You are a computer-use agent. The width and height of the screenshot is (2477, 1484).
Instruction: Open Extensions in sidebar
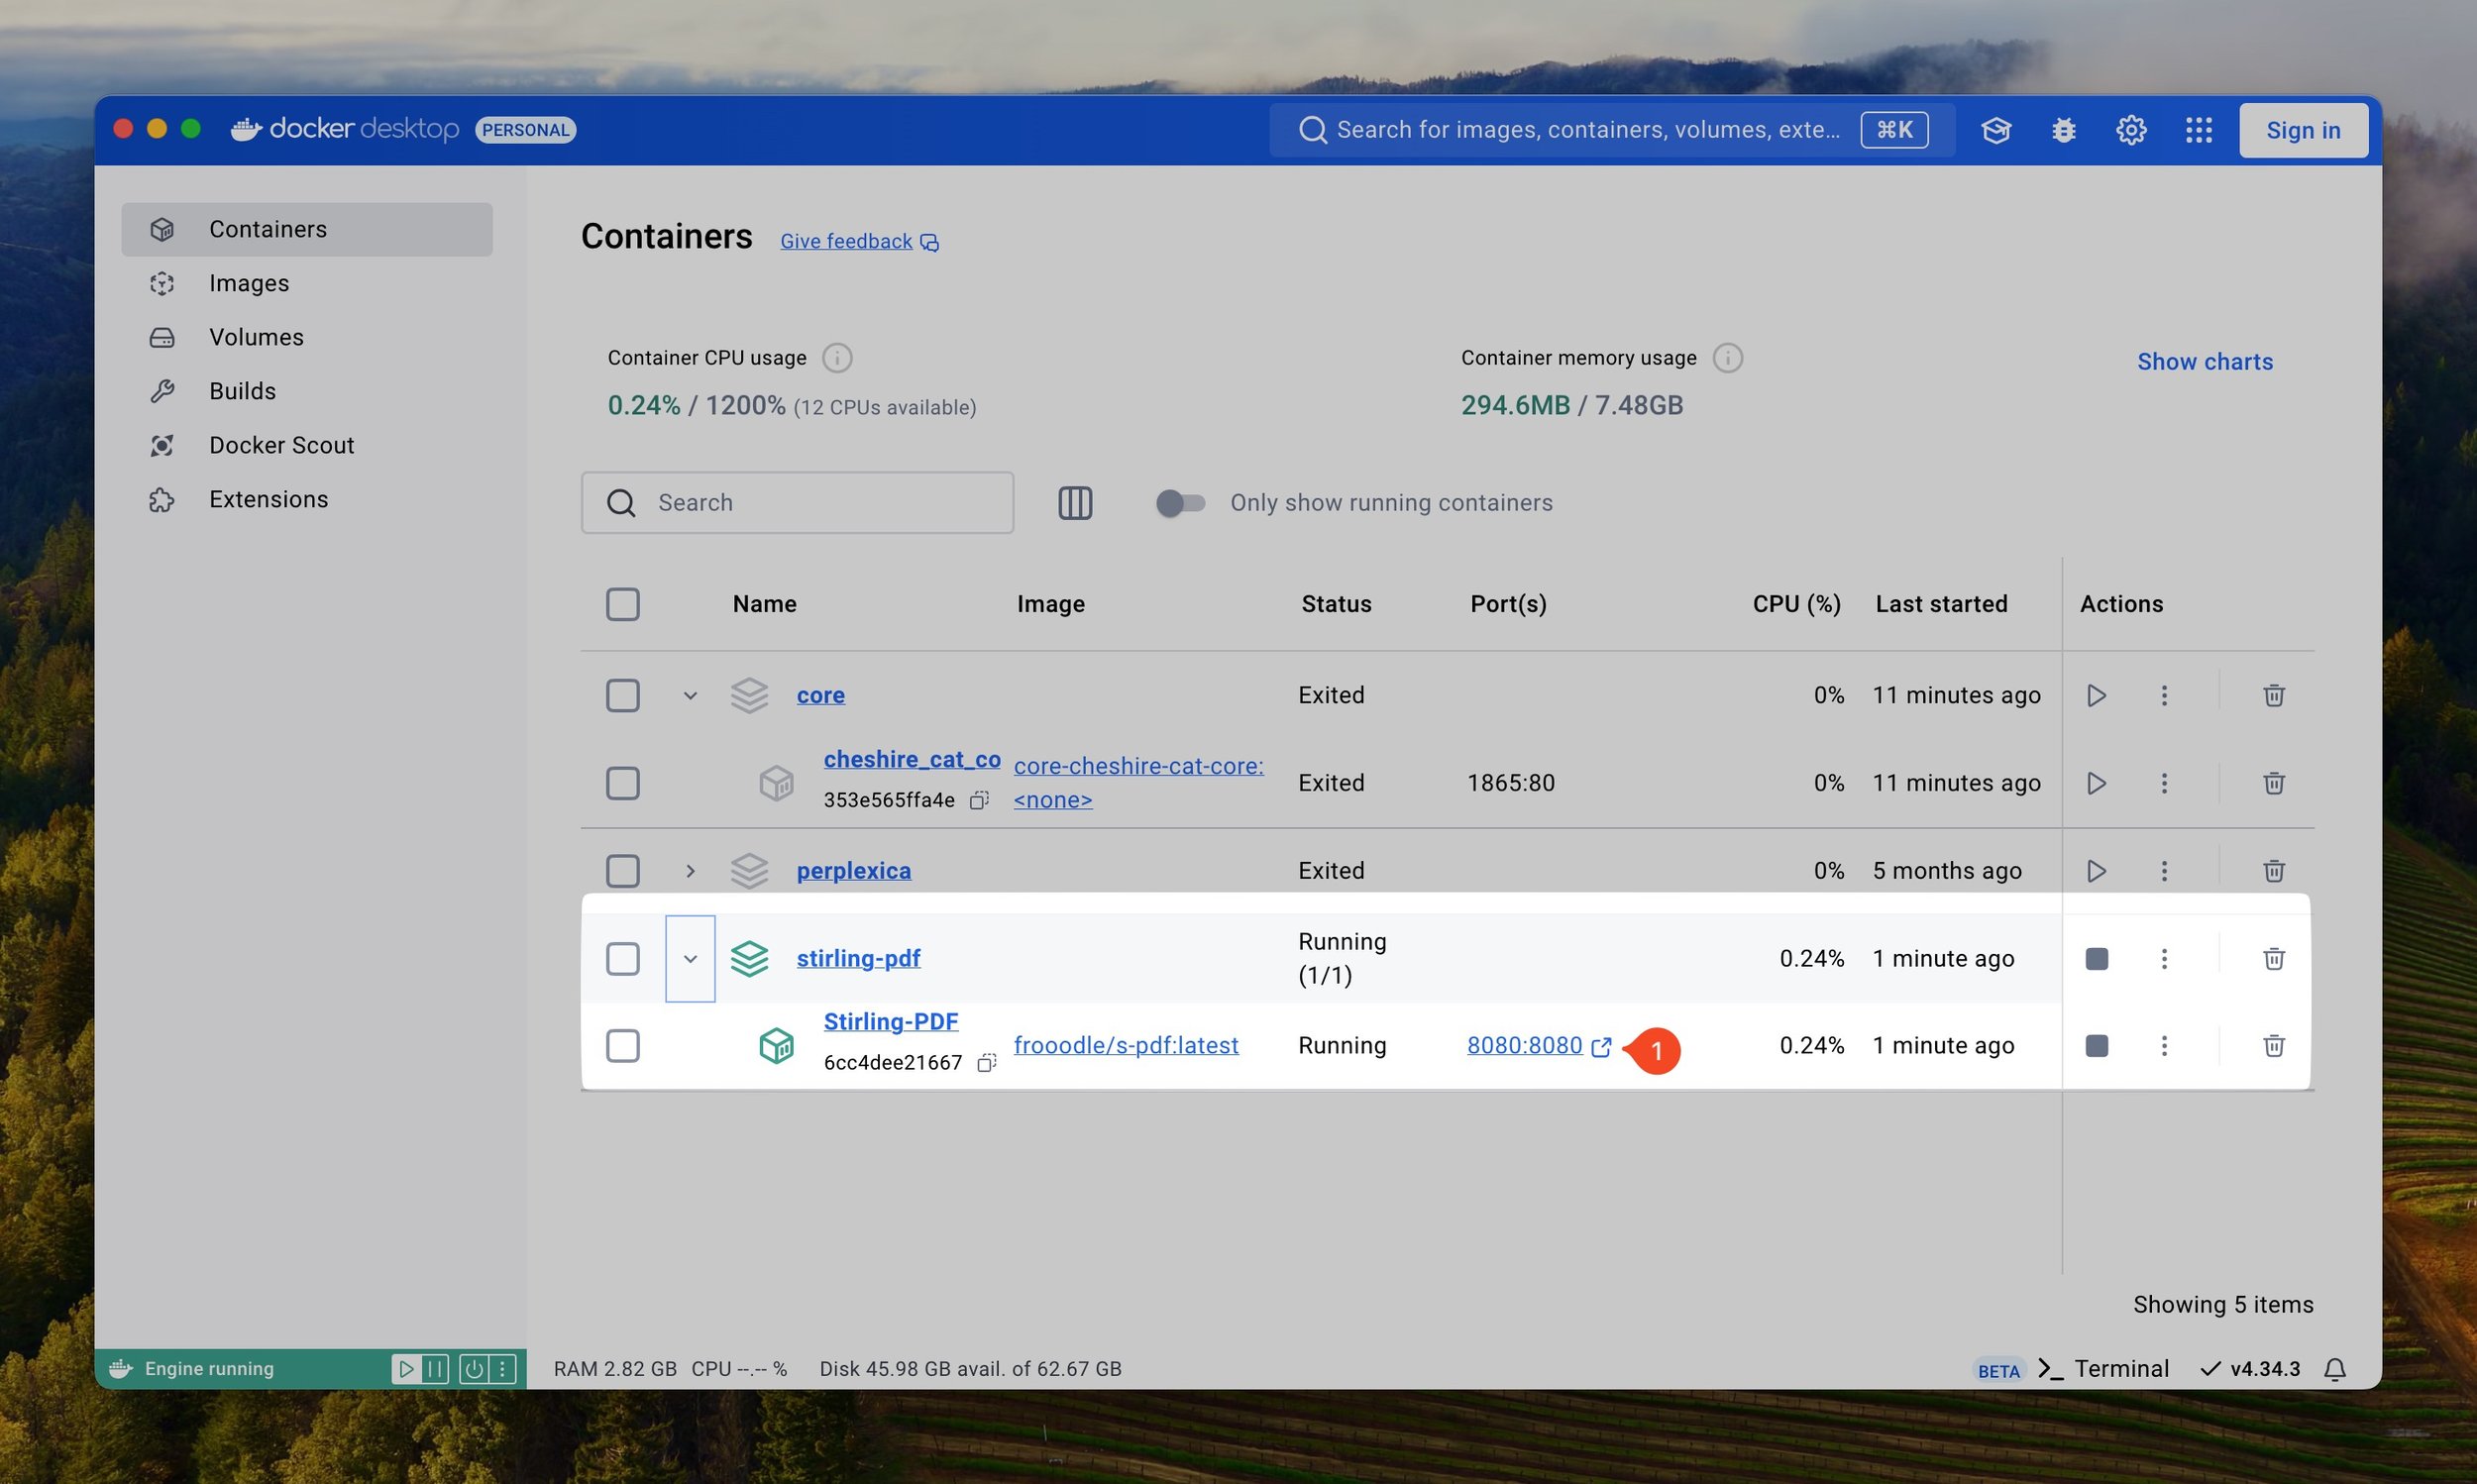click(x=307, y=500)
